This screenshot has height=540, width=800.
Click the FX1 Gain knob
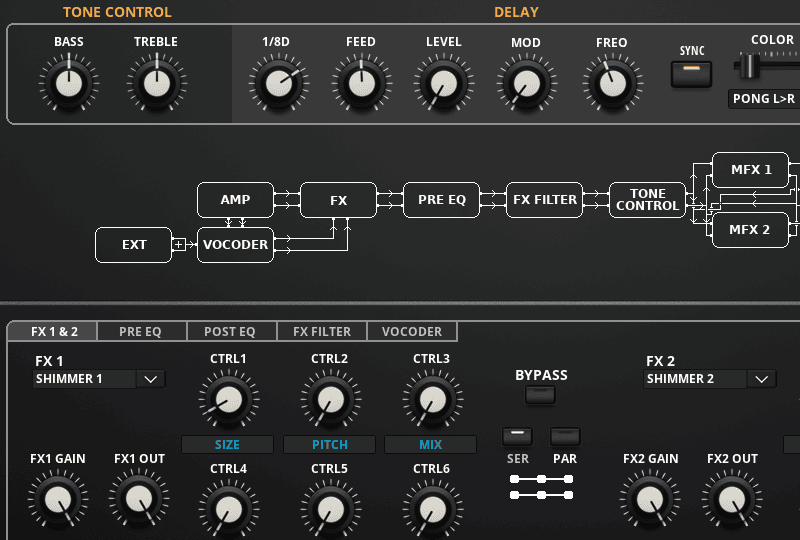(57, 499)
